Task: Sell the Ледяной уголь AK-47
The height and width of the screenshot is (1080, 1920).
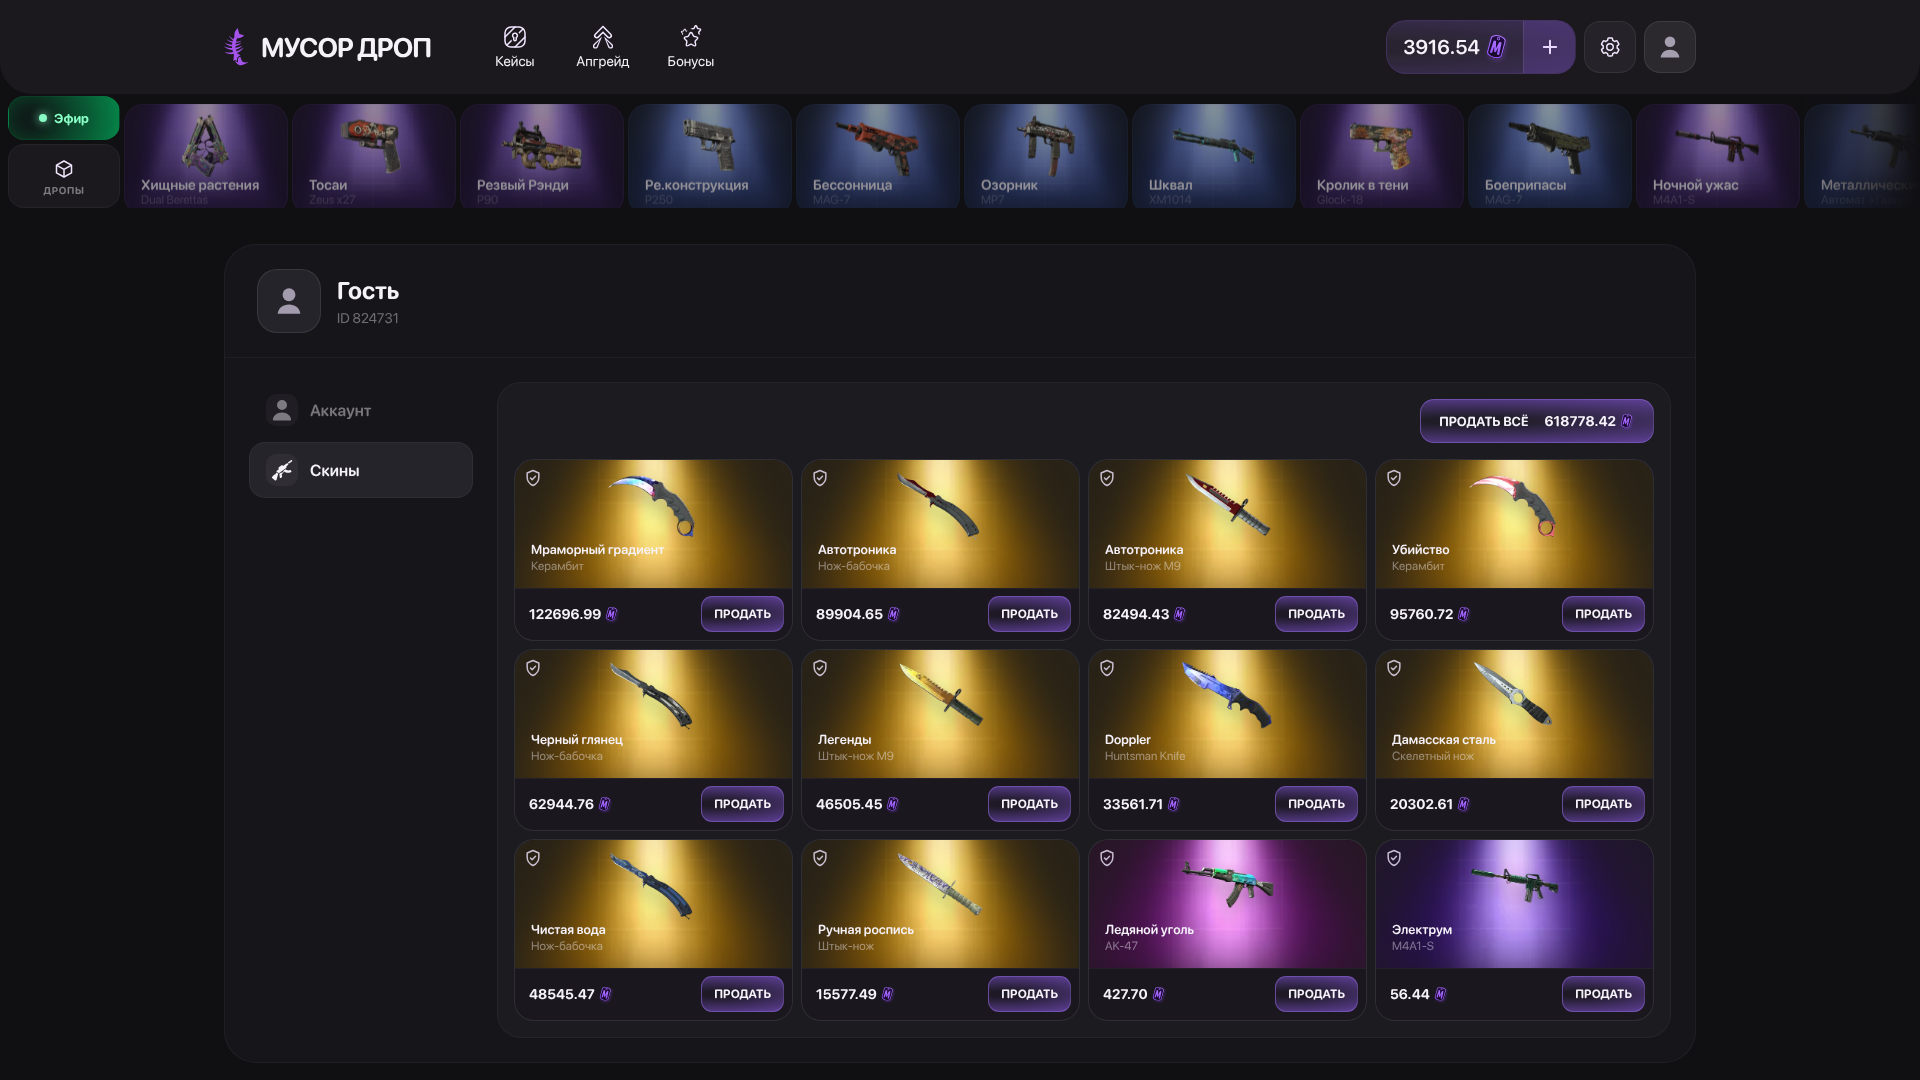Action: pos(1316,994)
